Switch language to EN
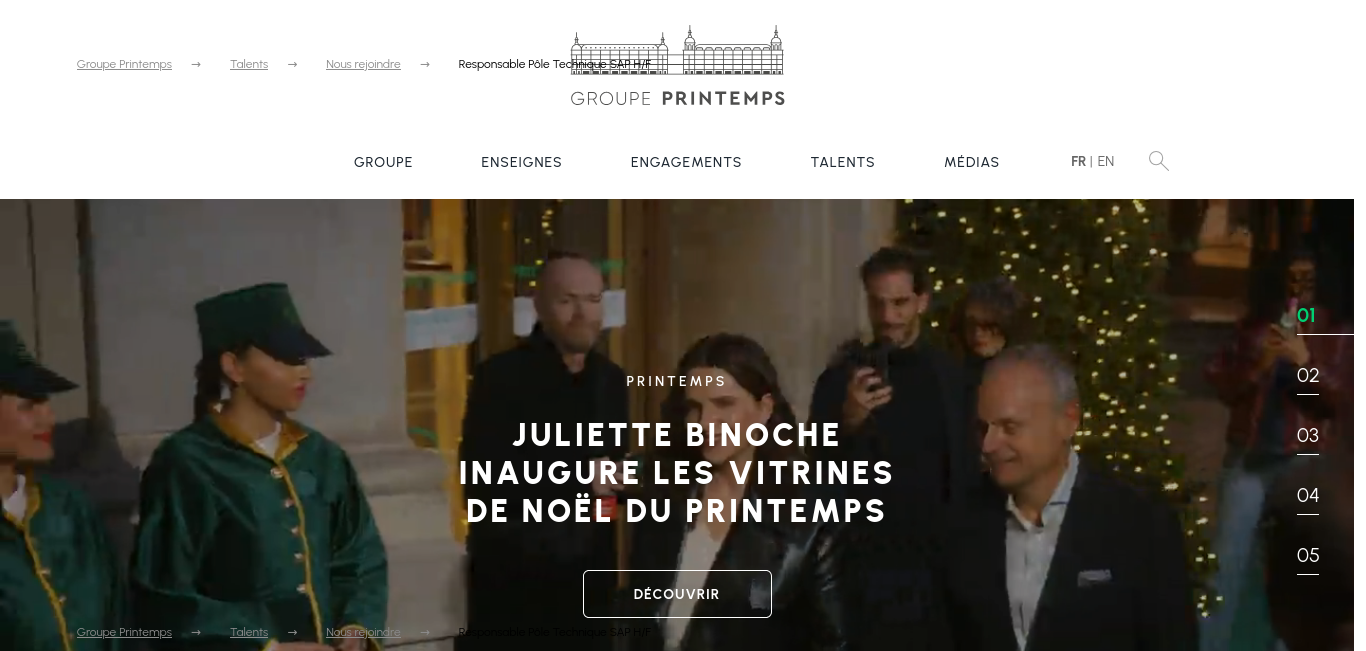Image resolution: width=1366 pixels, height=651 pixels. pos(1106,161)
